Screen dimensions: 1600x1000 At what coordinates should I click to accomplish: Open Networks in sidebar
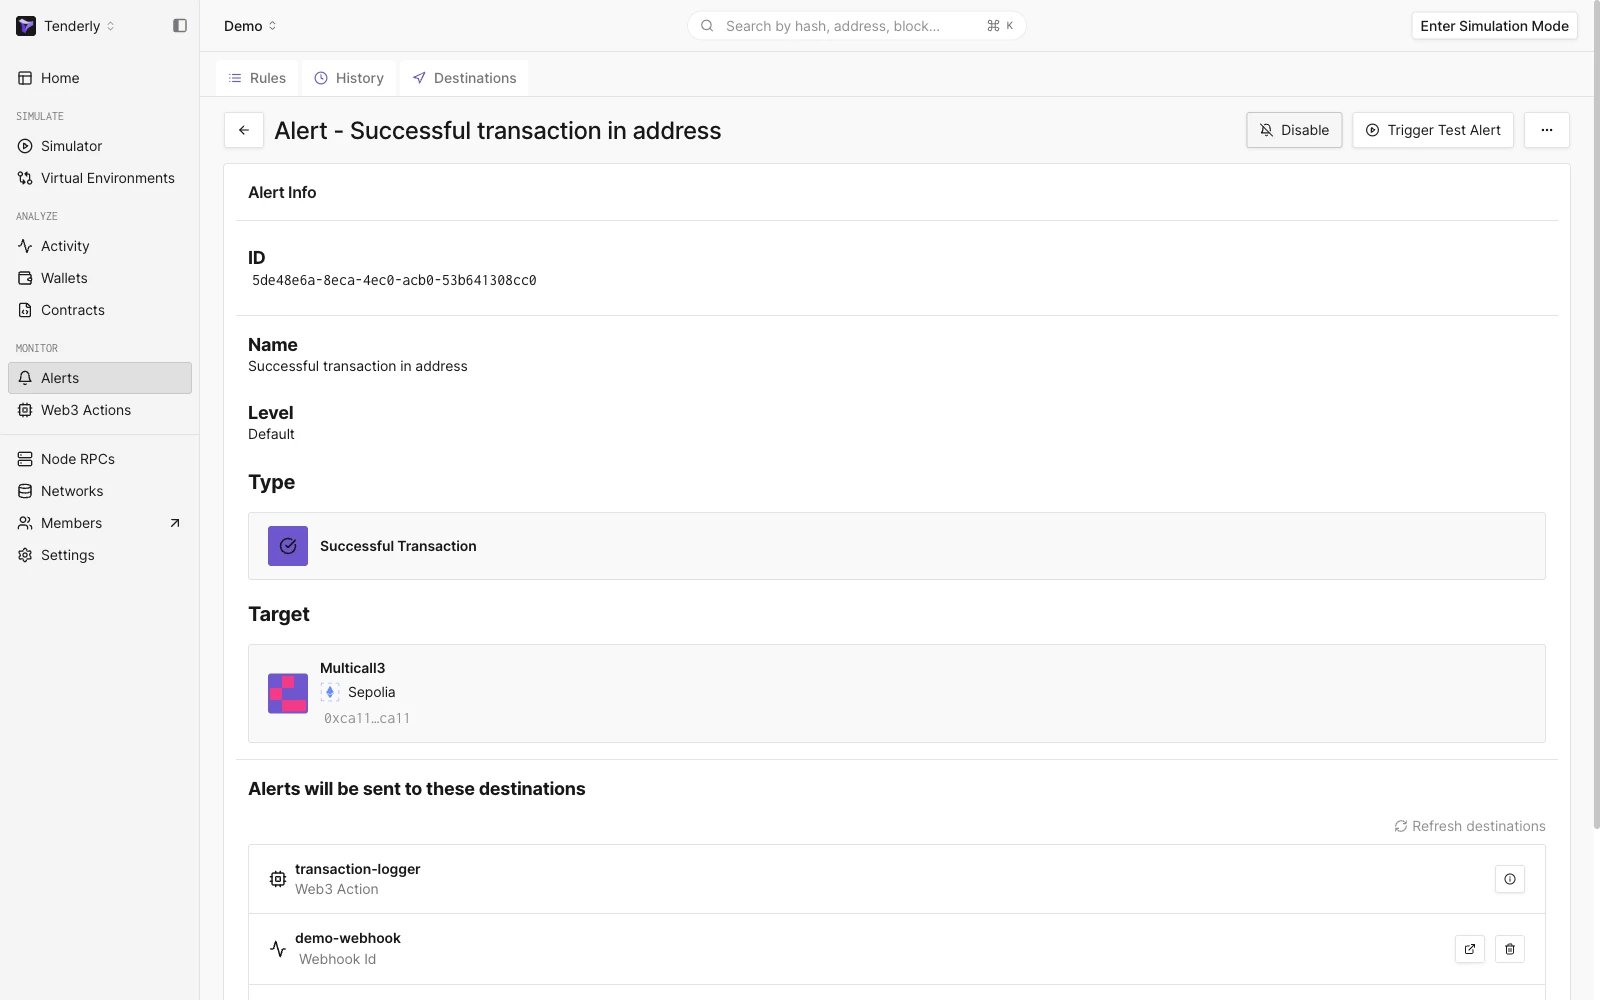tap(100, 491)
